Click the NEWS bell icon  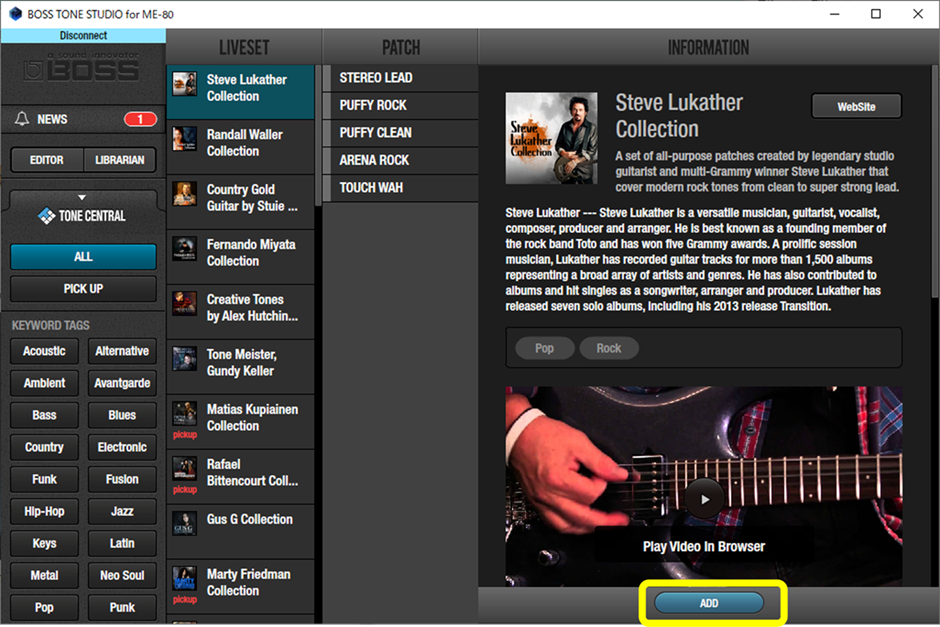click(x=22, y=119)
